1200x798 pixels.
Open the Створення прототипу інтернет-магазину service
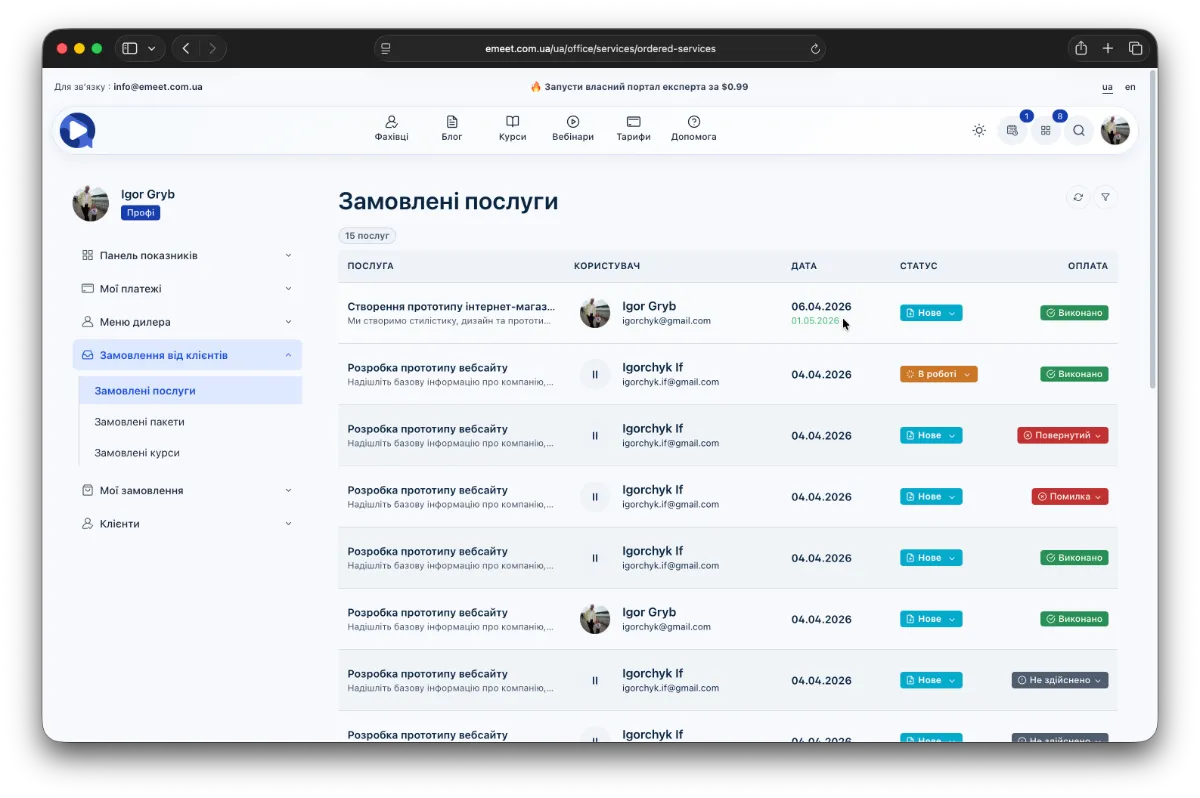click(x=451, y=306)
